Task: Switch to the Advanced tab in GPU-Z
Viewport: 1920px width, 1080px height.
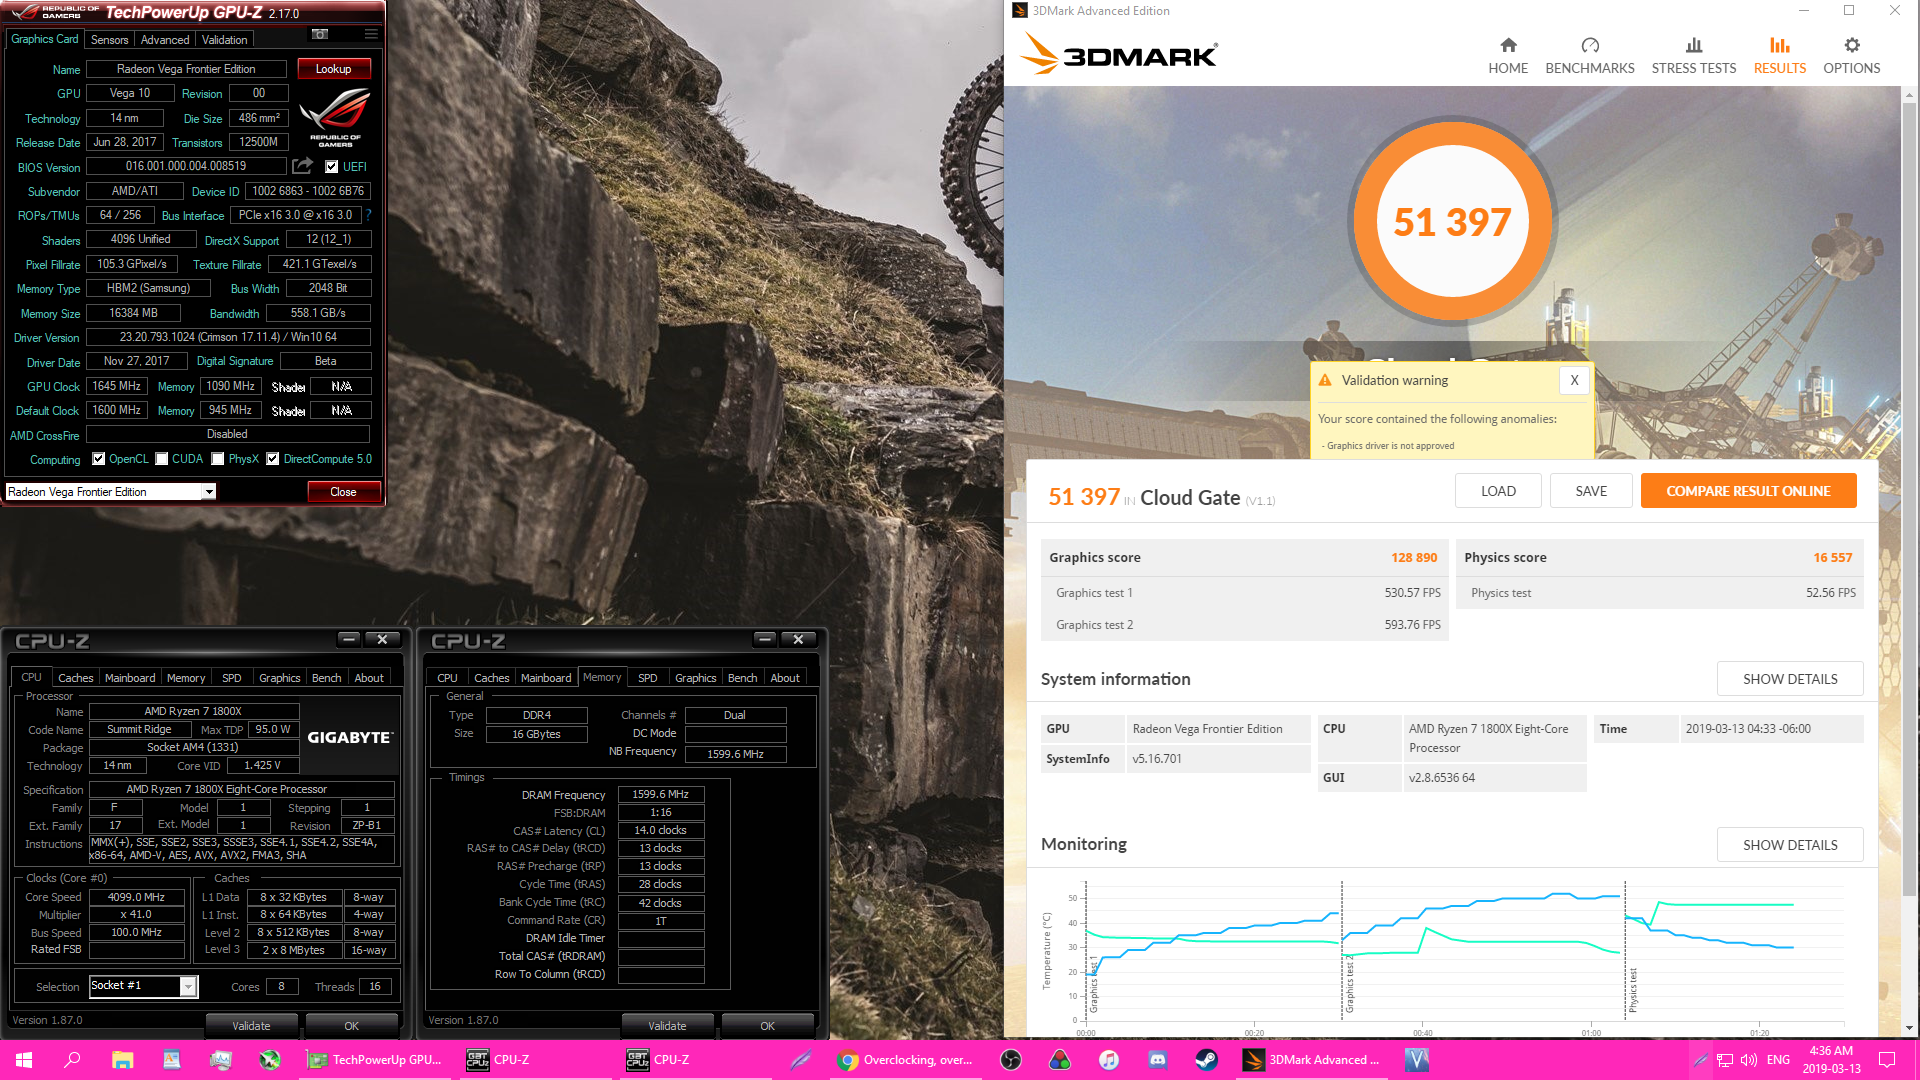Action: point(165,40)
